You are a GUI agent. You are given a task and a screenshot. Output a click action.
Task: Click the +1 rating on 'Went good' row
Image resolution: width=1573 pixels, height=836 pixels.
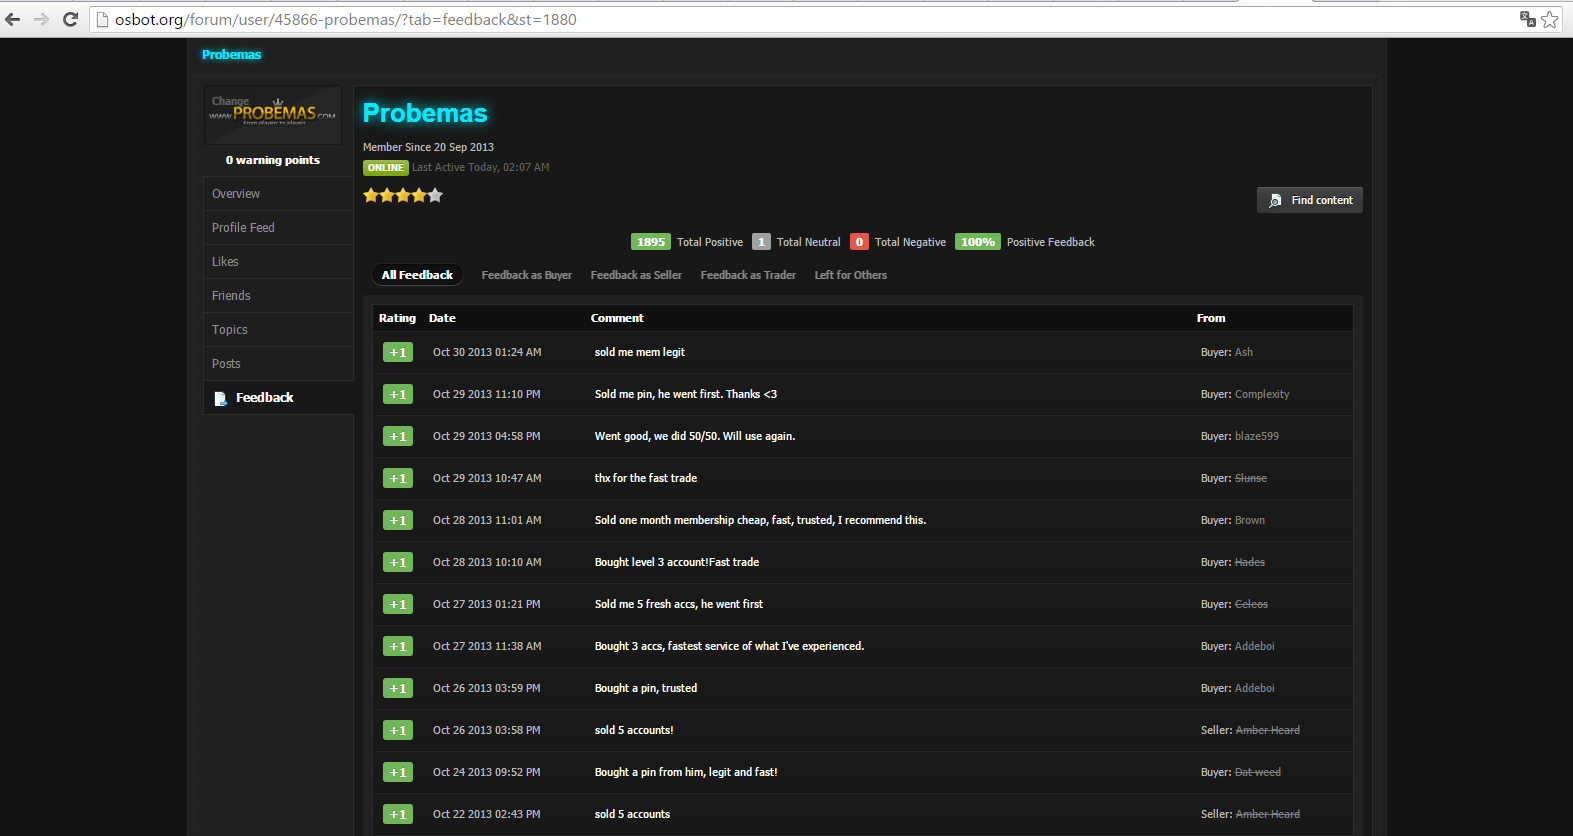point(398,436)
